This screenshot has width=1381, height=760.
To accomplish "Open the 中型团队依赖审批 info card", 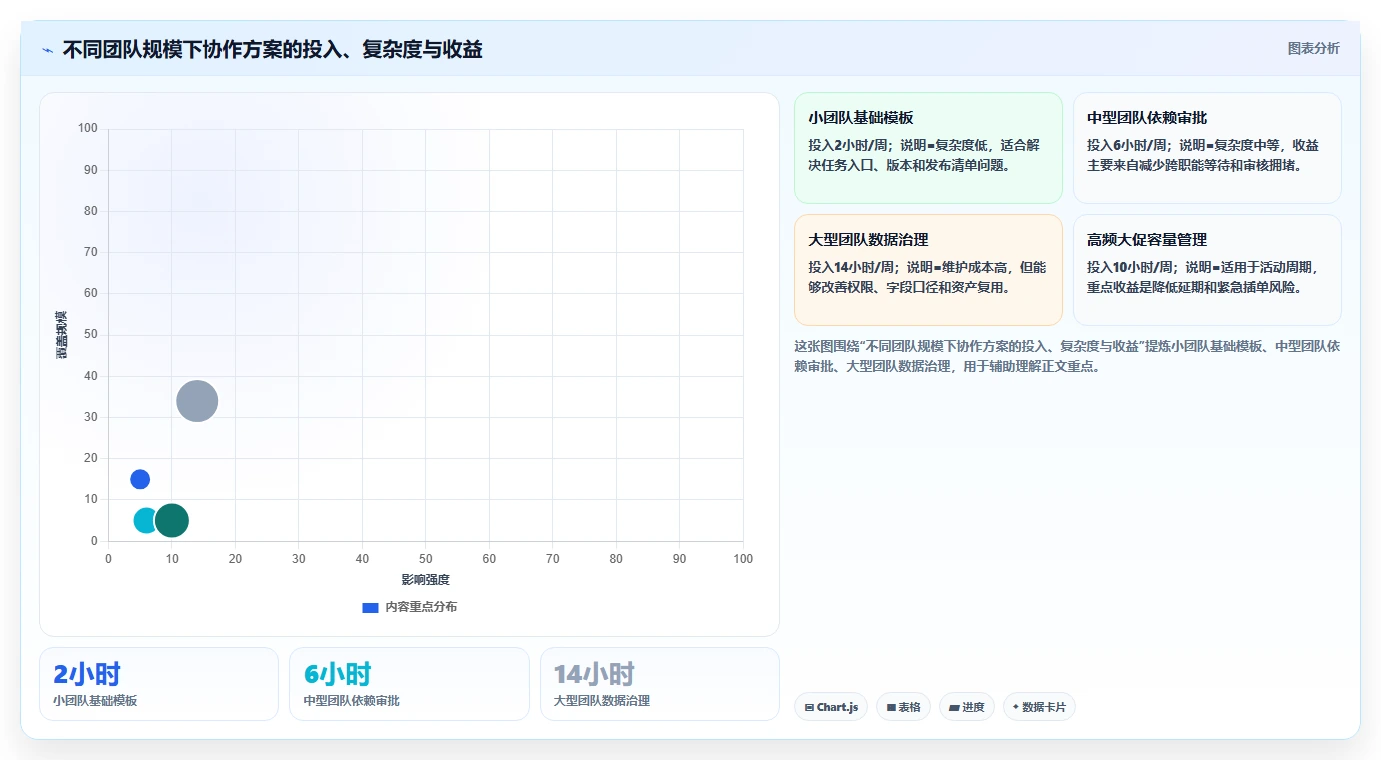I will (x=1207, y=148).
